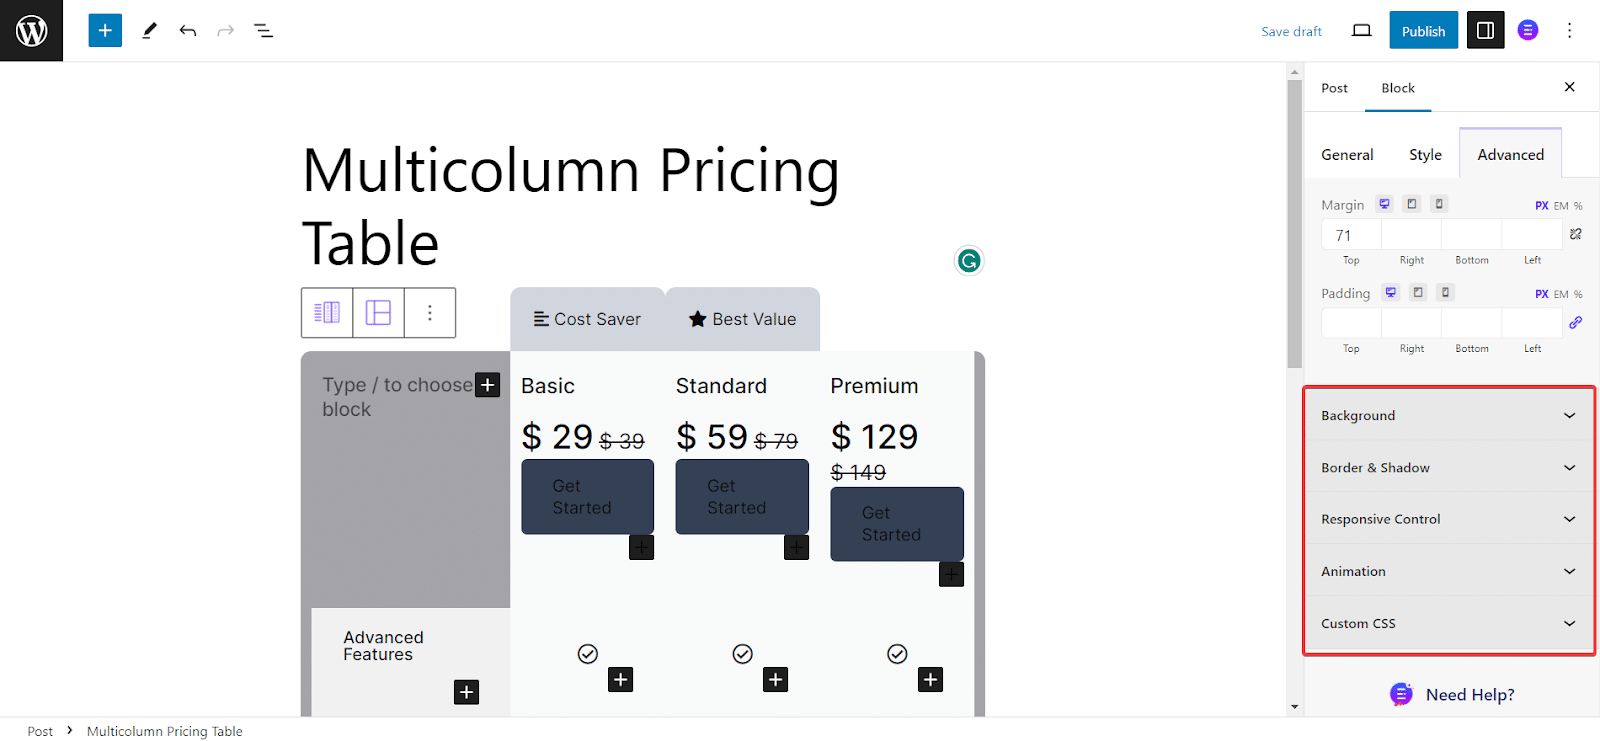Viewport: 1600px width, 741px height.
Task: Undo last change with arrow icon
Action: 188,31
